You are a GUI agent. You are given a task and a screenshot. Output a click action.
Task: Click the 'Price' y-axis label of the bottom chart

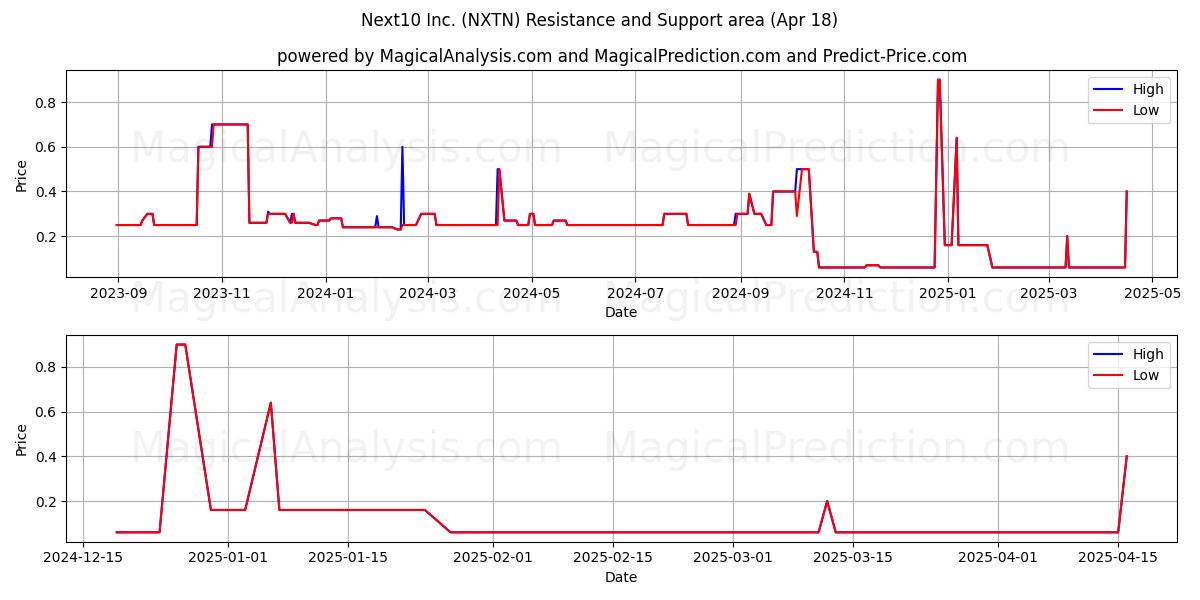[x=22, y=439]
